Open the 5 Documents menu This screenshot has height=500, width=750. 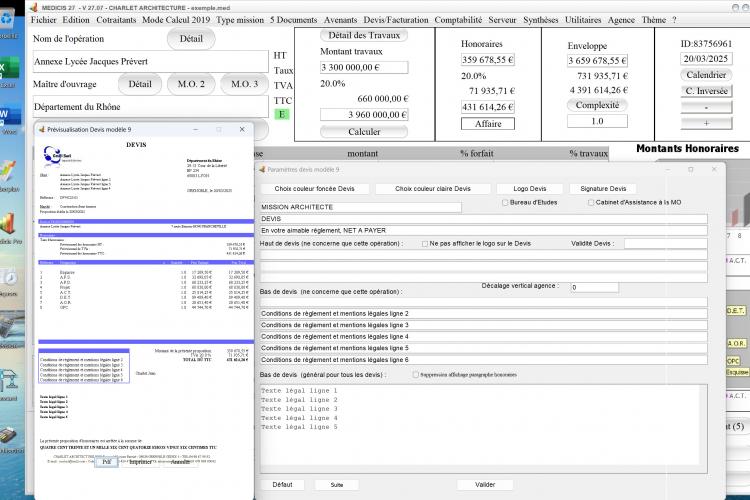click(294, 20)
